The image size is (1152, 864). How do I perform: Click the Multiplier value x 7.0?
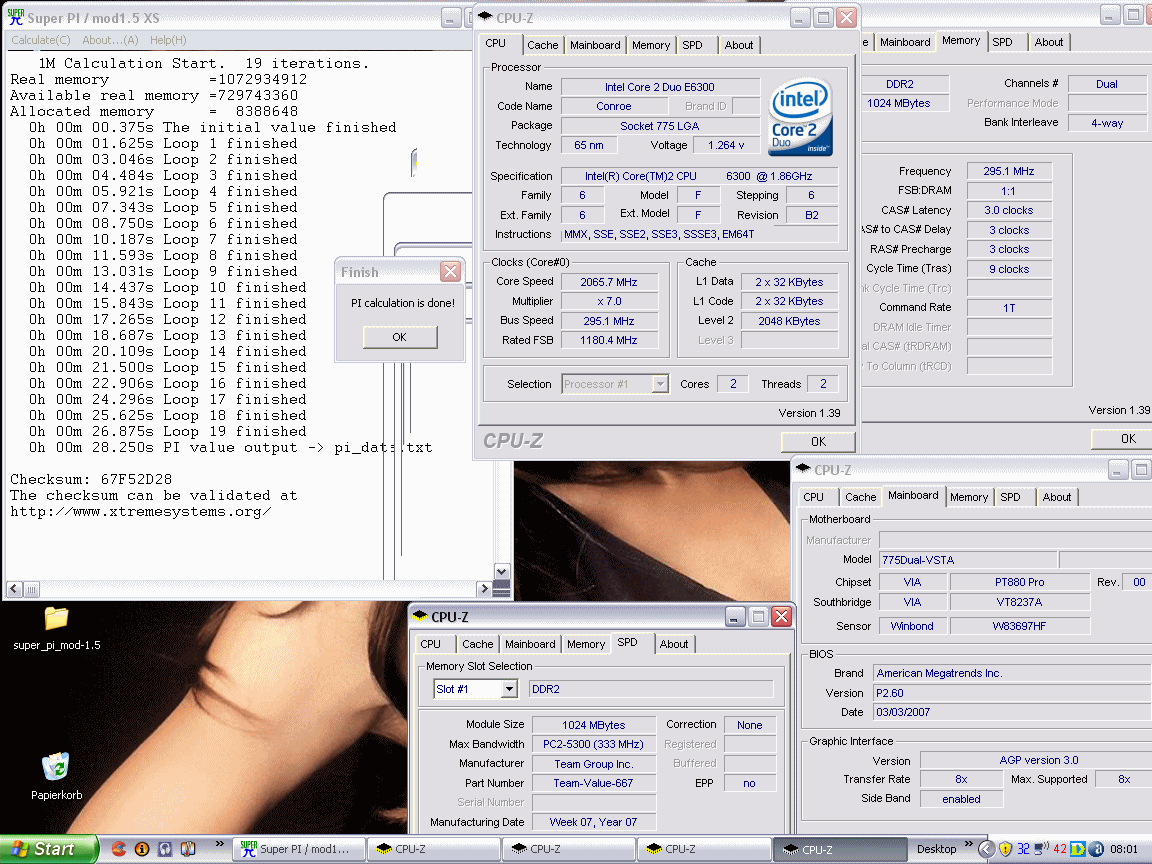tap(609, 300)
